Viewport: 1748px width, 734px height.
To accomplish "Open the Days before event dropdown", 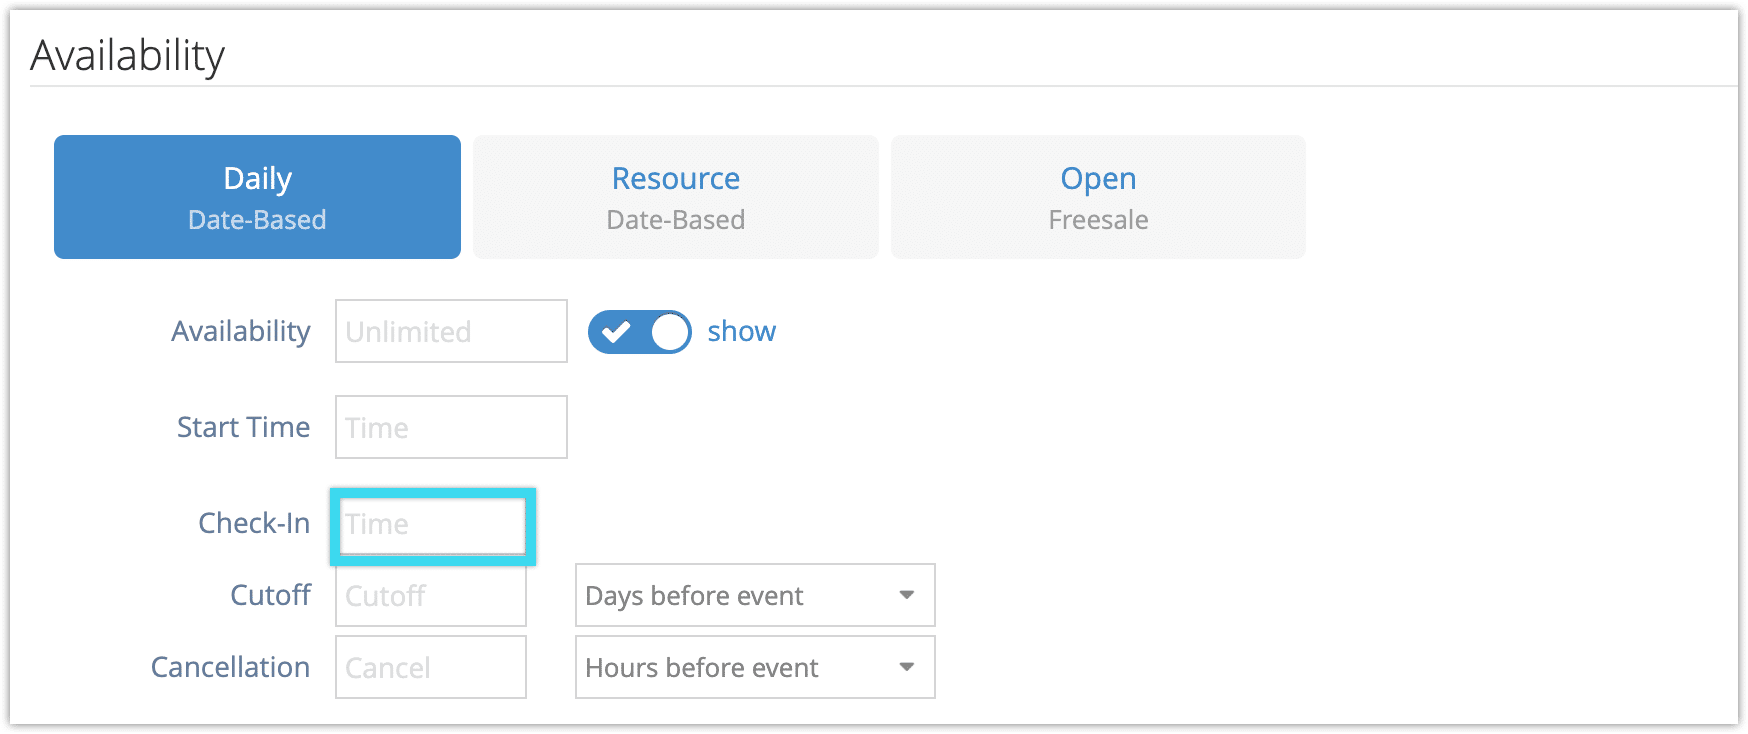I will point(755,595).
